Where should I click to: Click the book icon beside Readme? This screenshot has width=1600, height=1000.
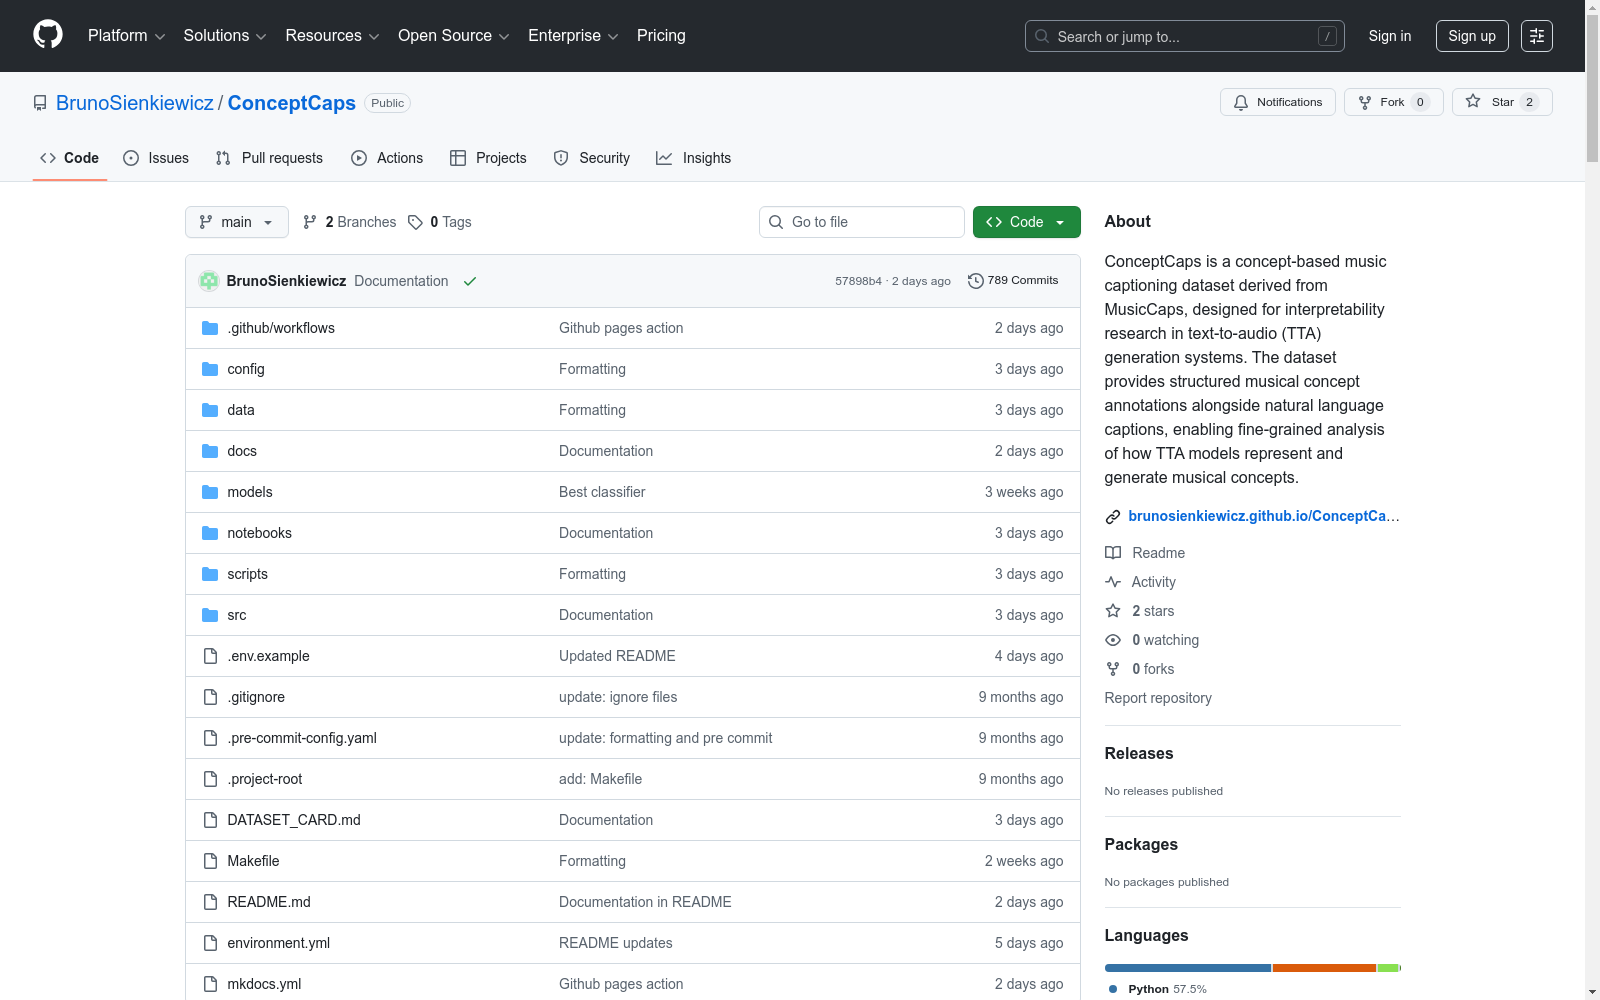coord(1113,553)
